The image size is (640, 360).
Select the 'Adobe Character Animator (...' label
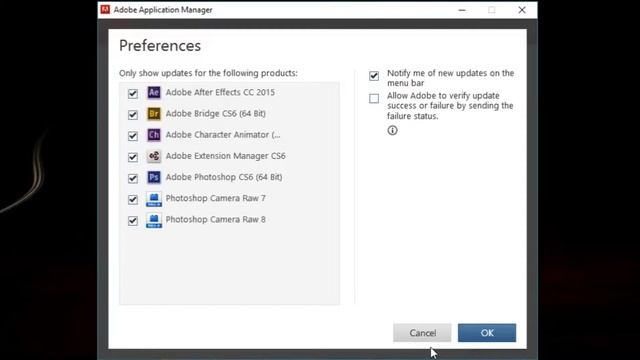[223, 135]
